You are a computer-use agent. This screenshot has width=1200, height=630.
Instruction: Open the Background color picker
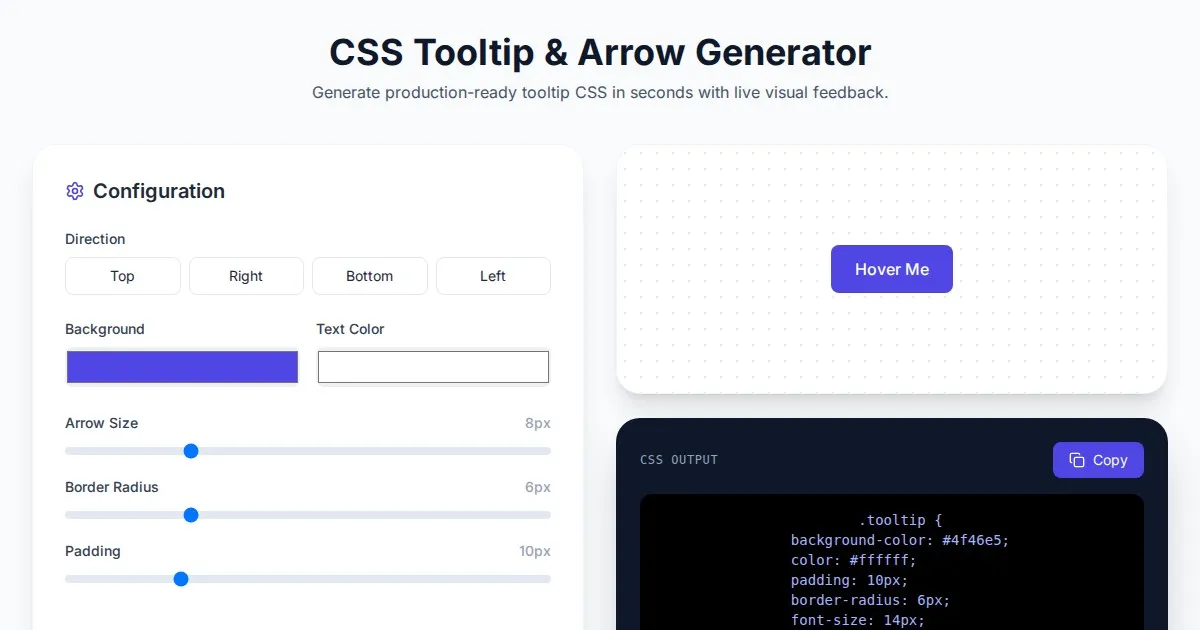(x=182, y=367)
